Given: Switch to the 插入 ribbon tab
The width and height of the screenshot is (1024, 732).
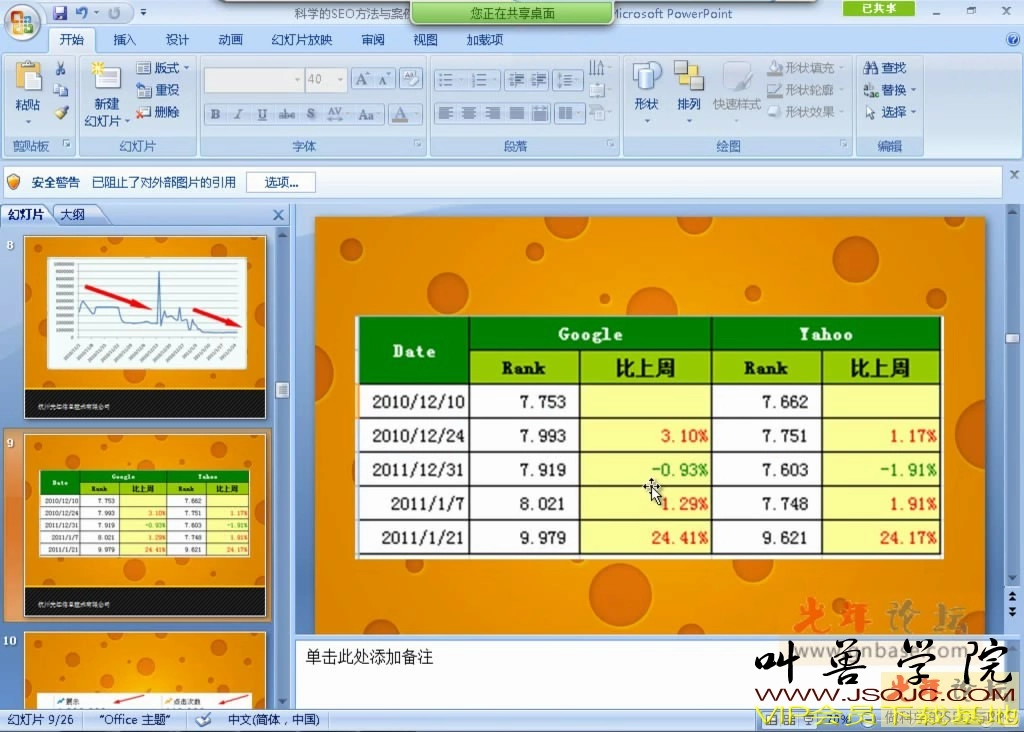Looking at the screenshot, I should pyautogui.click(x=123, y=39).
